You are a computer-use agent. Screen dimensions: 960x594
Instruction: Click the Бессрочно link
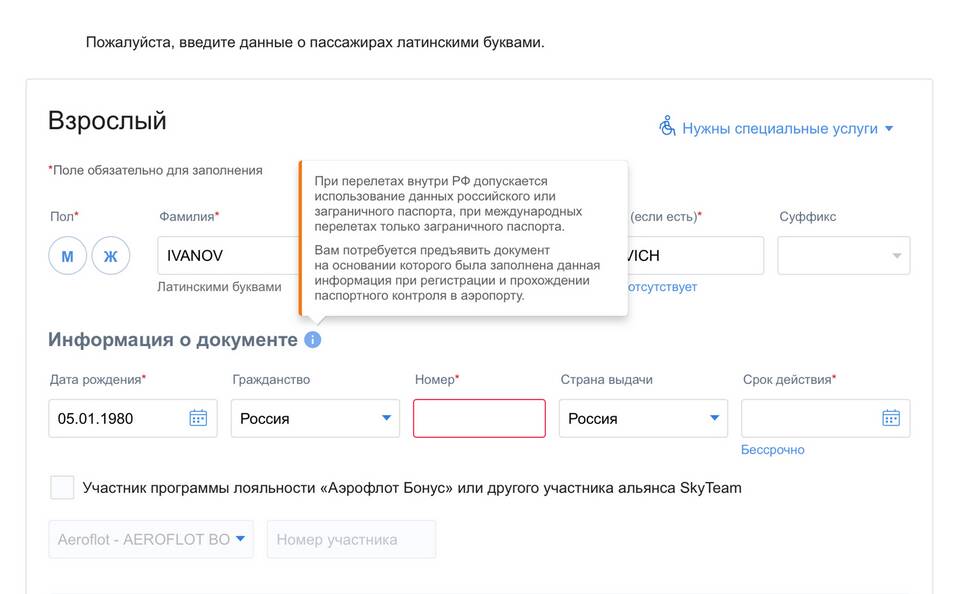coord(772,450)
